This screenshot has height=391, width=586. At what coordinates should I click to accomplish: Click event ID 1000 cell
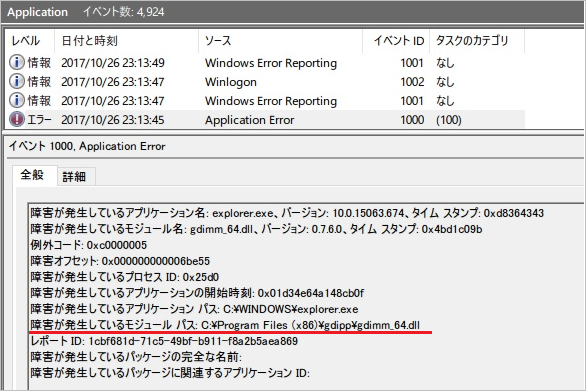(x=412, y=120)
